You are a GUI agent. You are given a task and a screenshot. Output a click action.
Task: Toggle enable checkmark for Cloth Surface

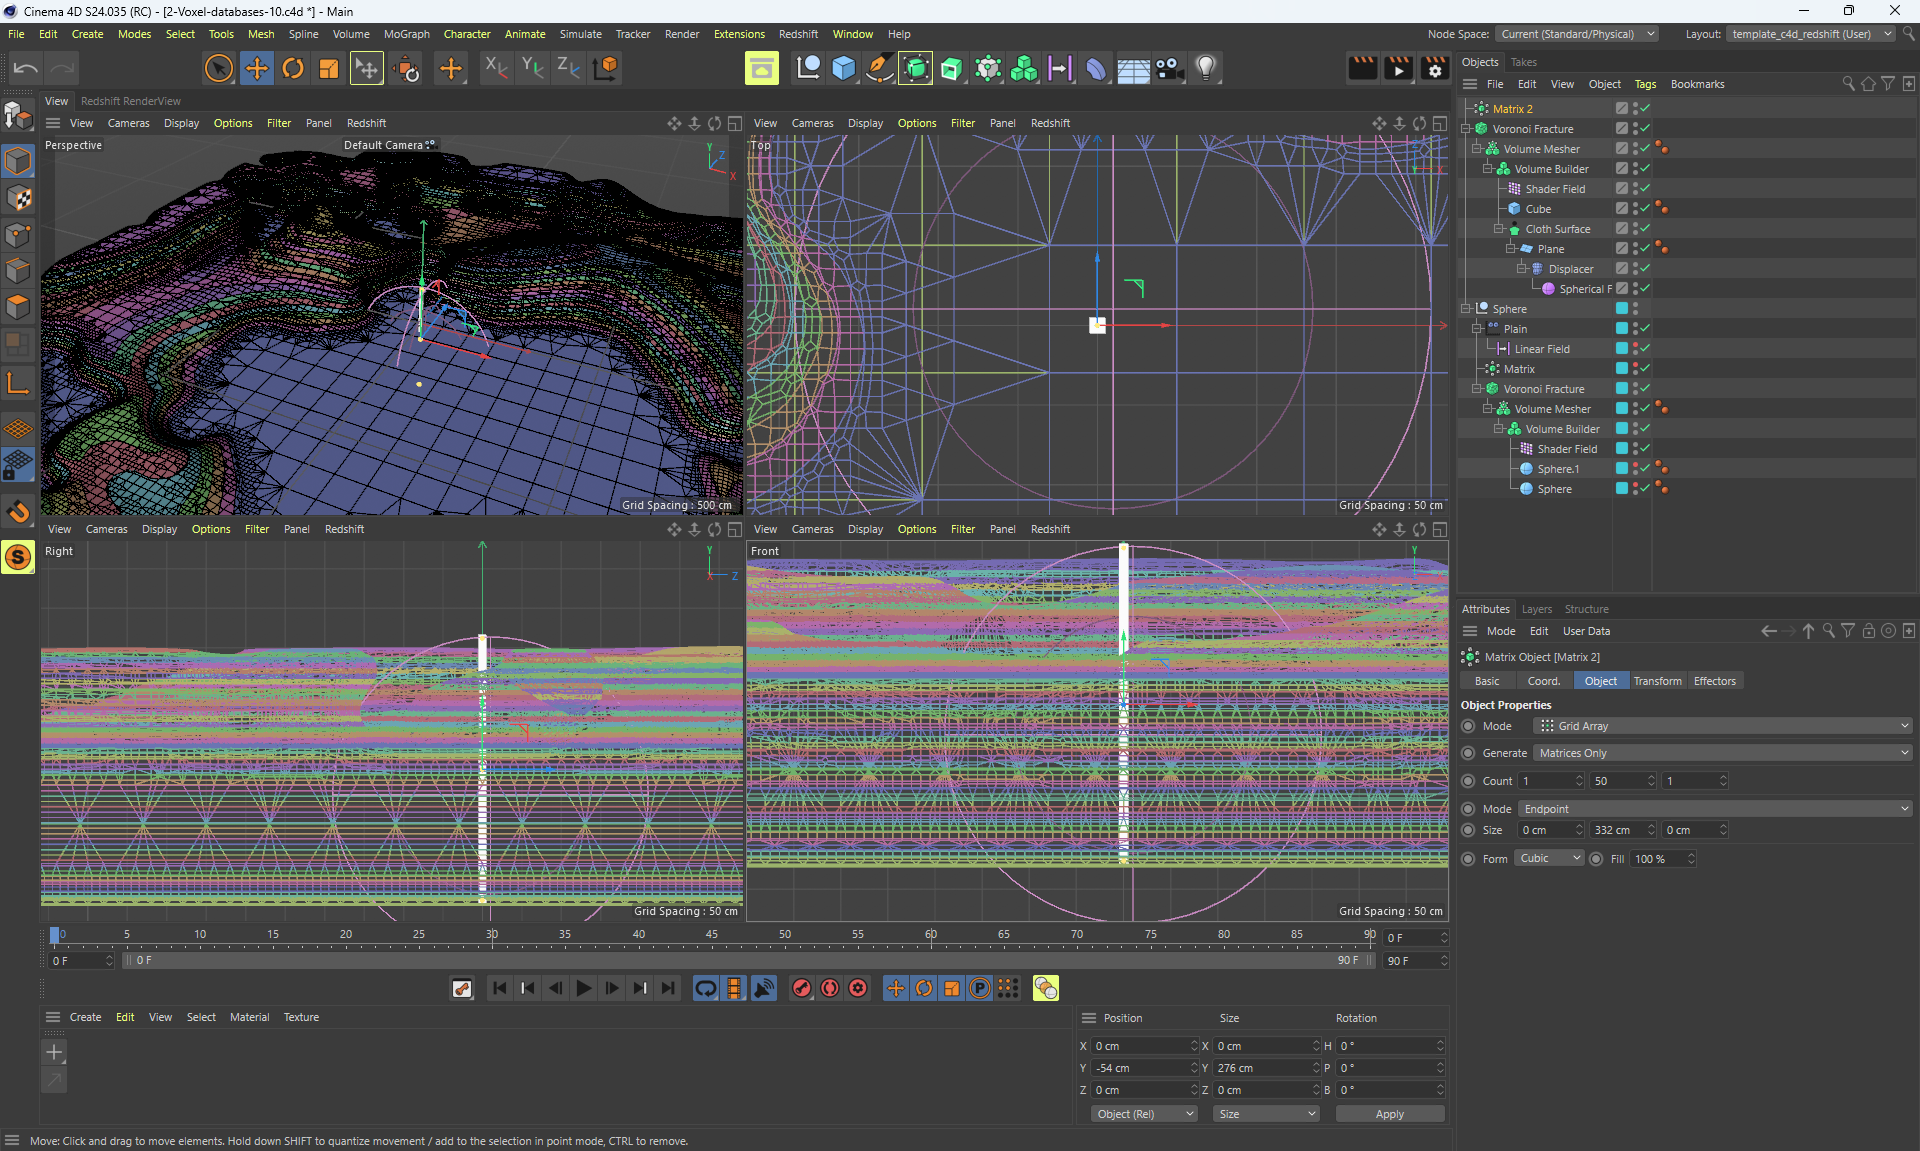tap(1645, 229)
